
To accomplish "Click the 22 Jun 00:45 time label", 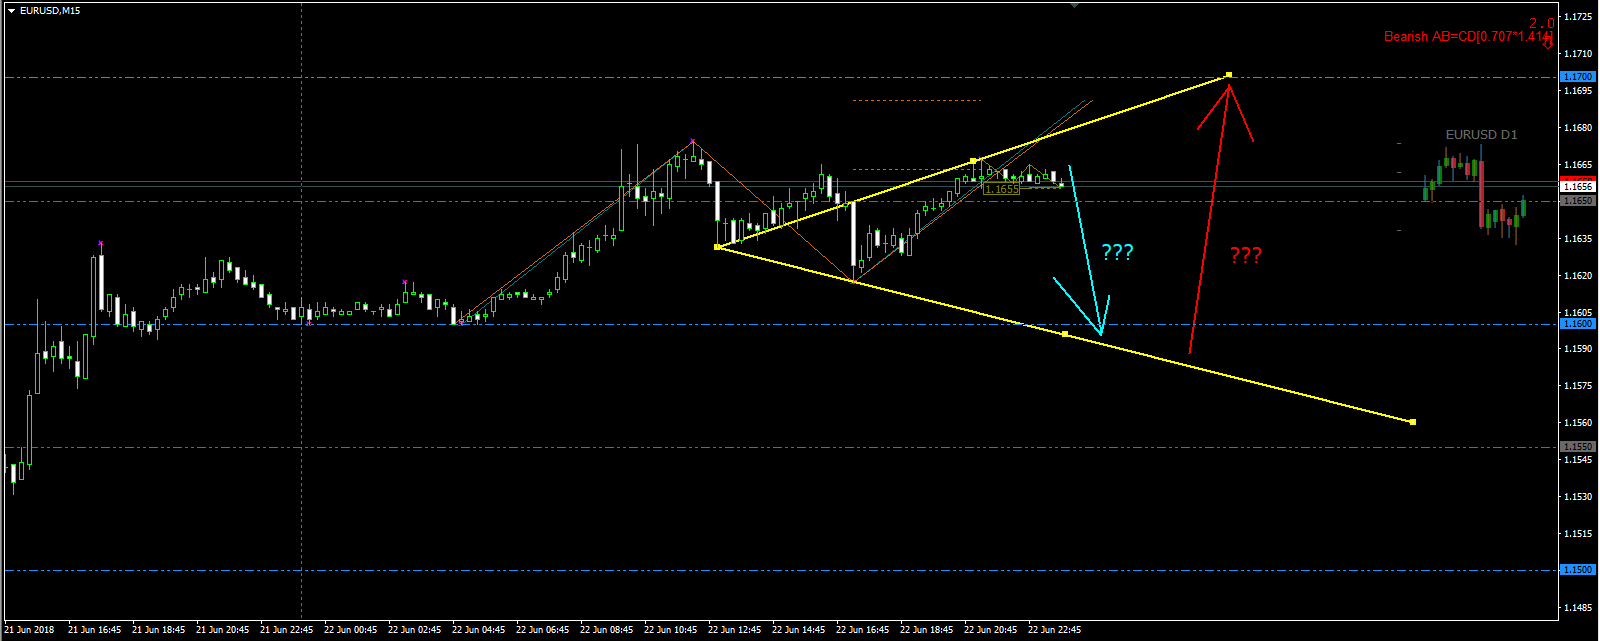I will 350,630.
